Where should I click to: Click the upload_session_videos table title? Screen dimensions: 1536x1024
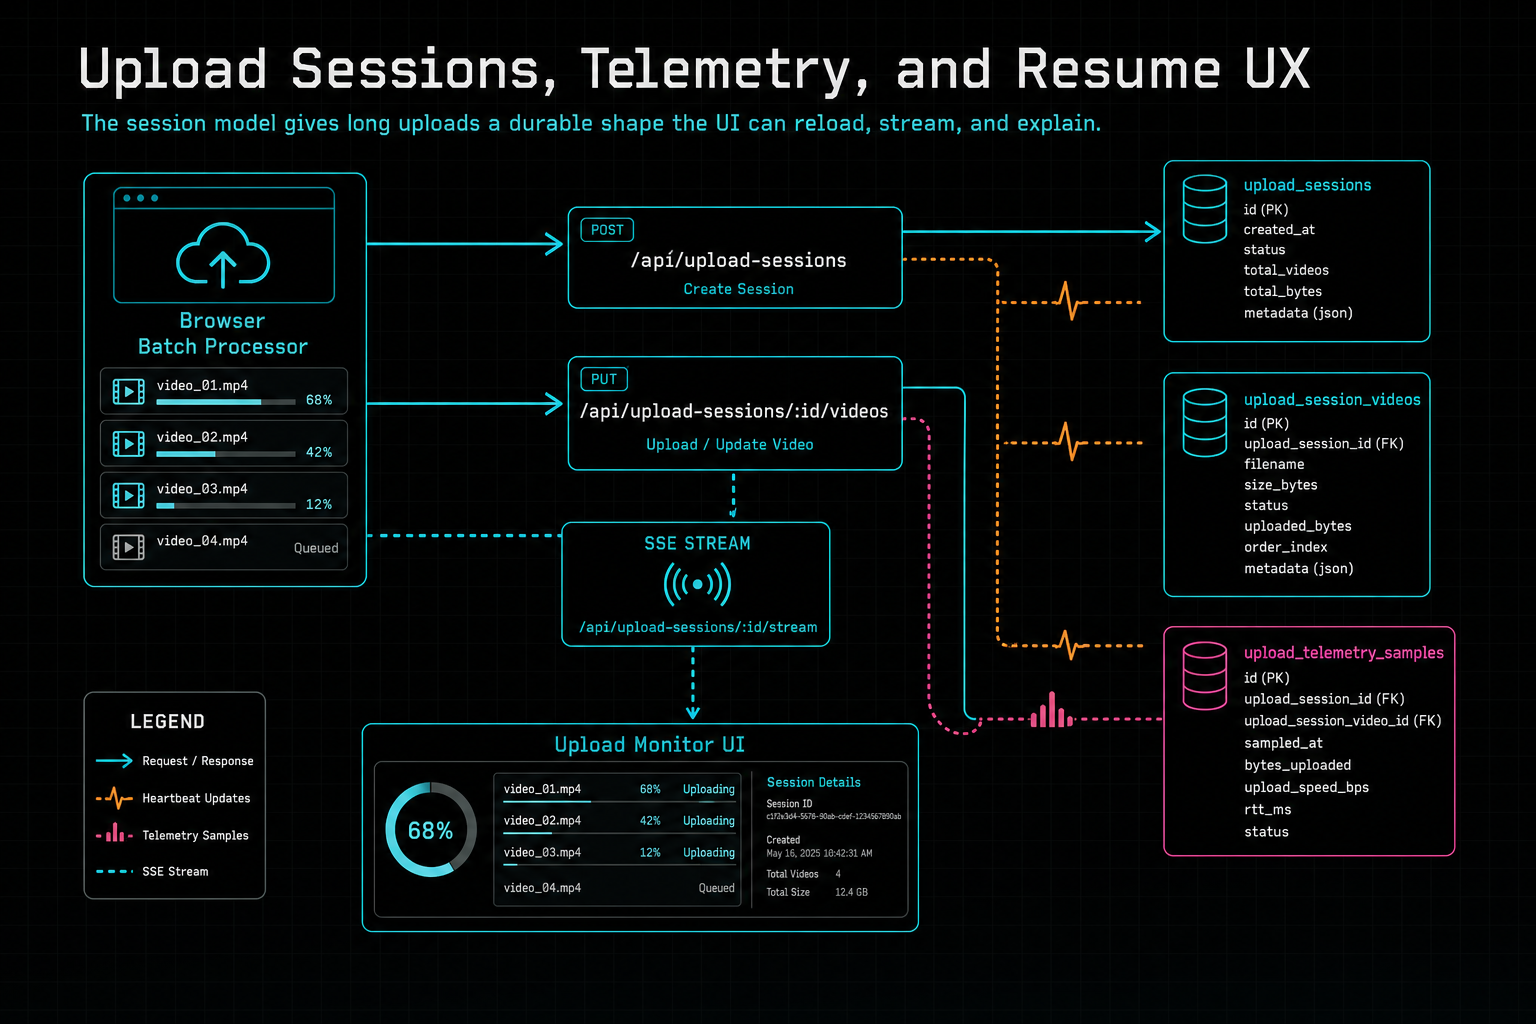coord(1332,399)
